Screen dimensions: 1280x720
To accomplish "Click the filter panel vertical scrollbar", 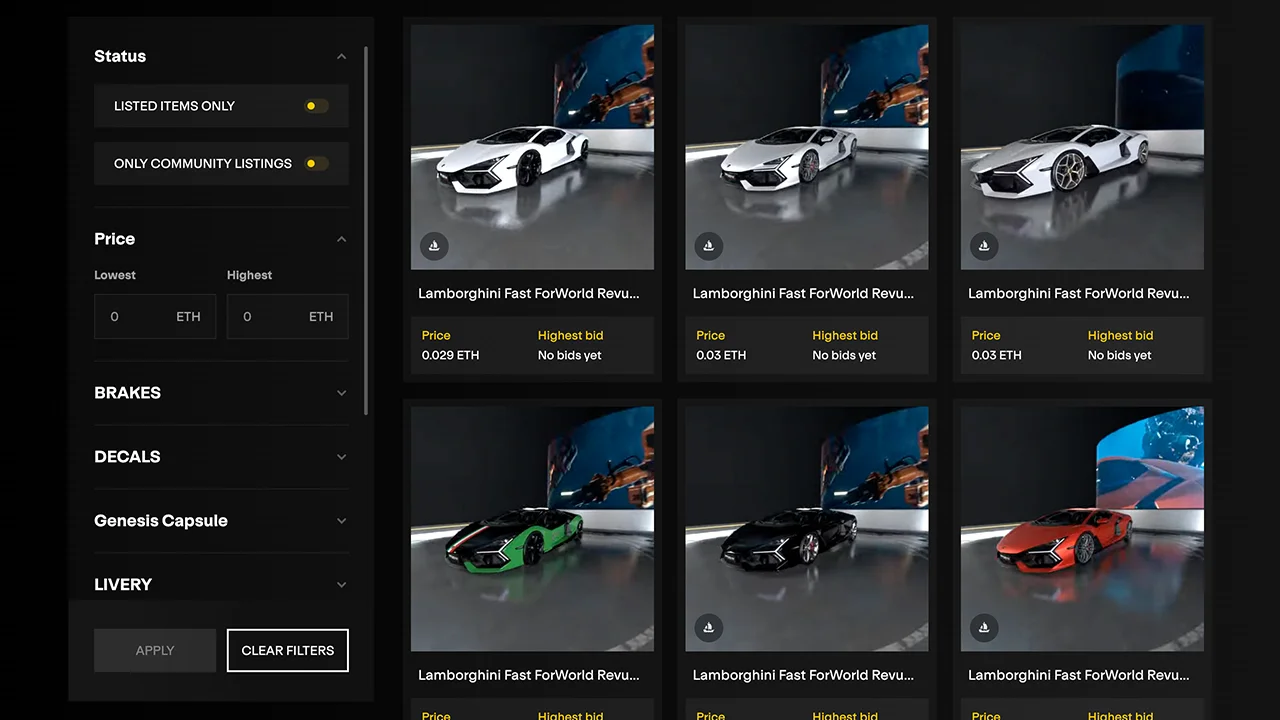I will tap(366, 230).
